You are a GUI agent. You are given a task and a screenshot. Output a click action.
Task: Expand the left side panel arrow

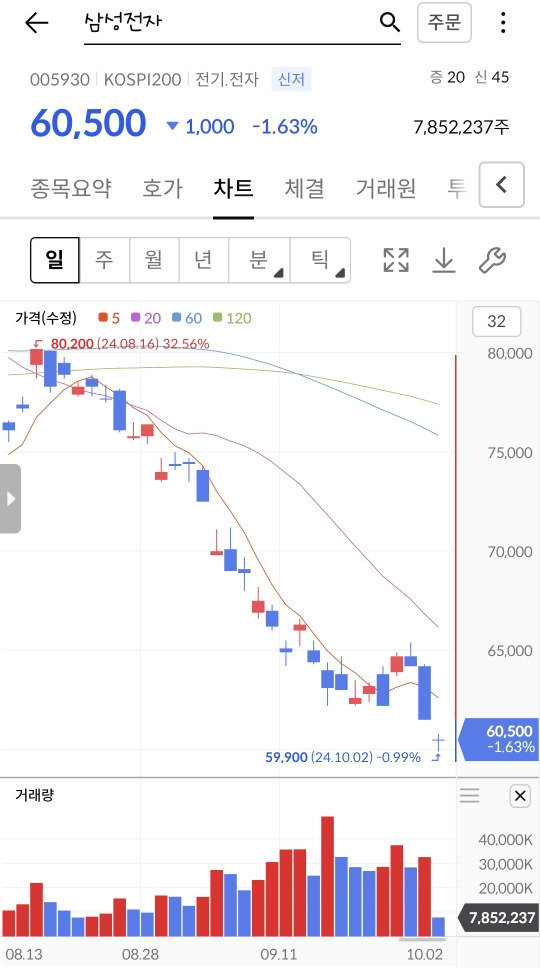coord(10,498)
